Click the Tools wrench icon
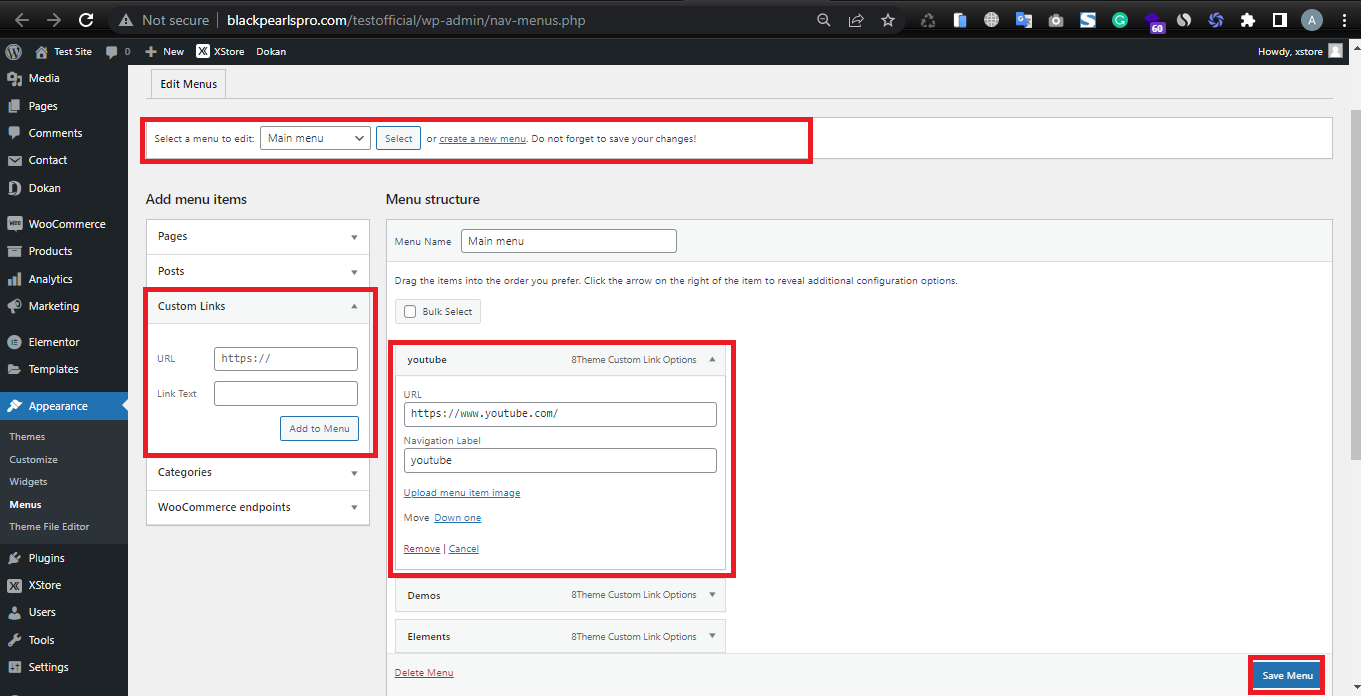1361x696 pixels. (14, 640)
